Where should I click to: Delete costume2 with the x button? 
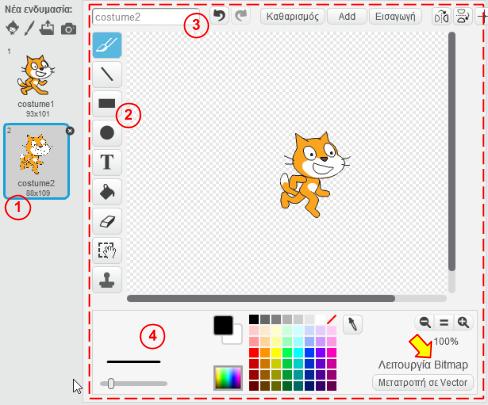click(x=70, y=131)
